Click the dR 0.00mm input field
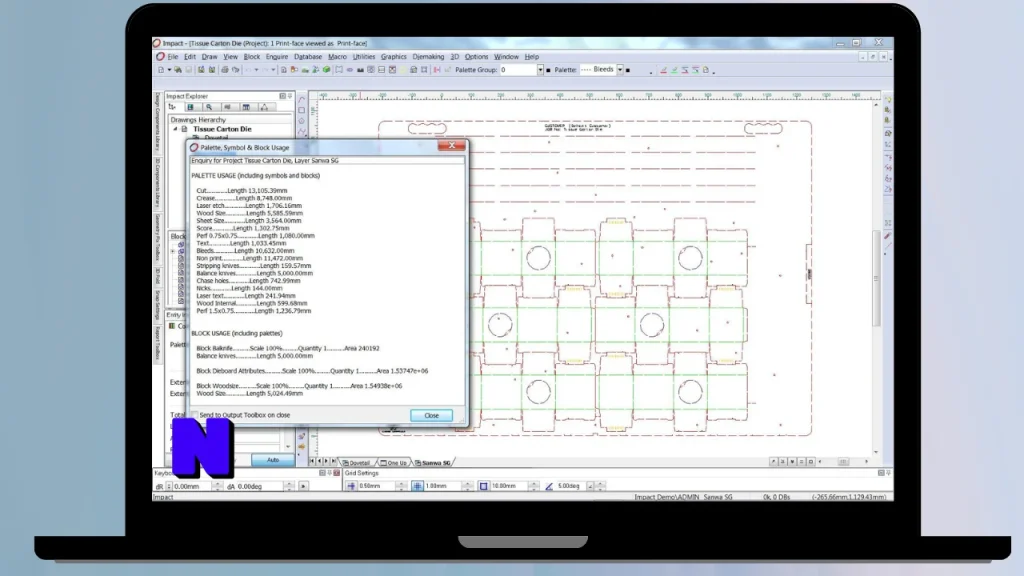The width and height of the screenshot is (1024, 576). (193, 486)
